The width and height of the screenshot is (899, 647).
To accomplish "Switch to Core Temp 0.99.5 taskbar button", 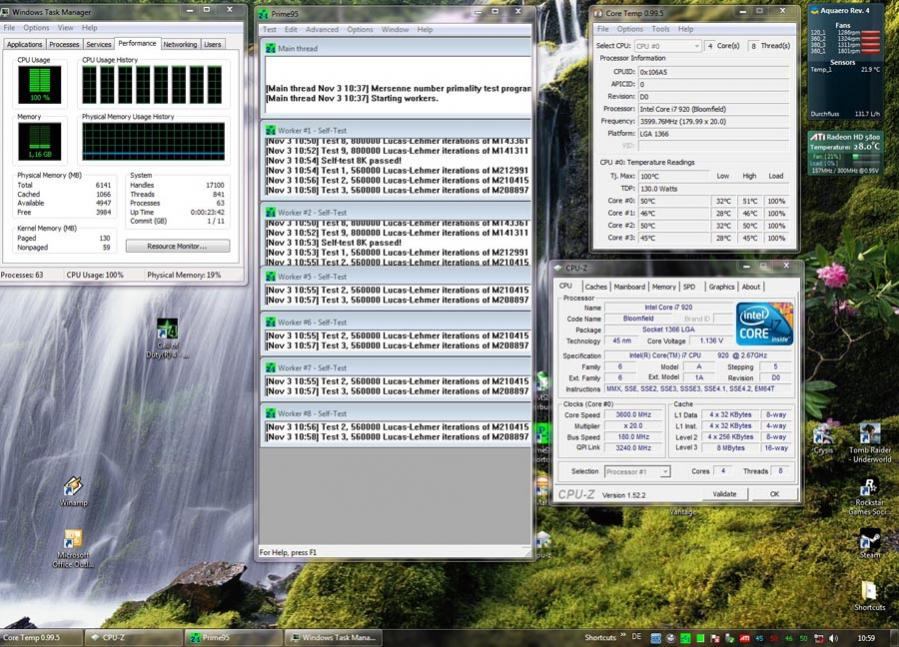I will (x=40, y=637).
